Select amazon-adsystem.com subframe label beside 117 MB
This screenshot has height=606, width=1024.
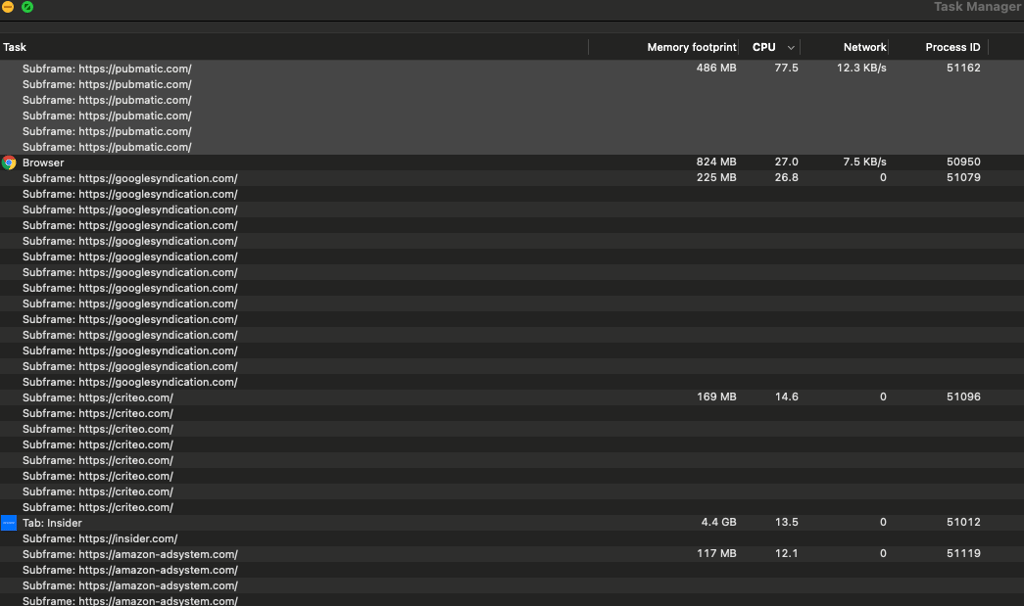click(130, 554)
